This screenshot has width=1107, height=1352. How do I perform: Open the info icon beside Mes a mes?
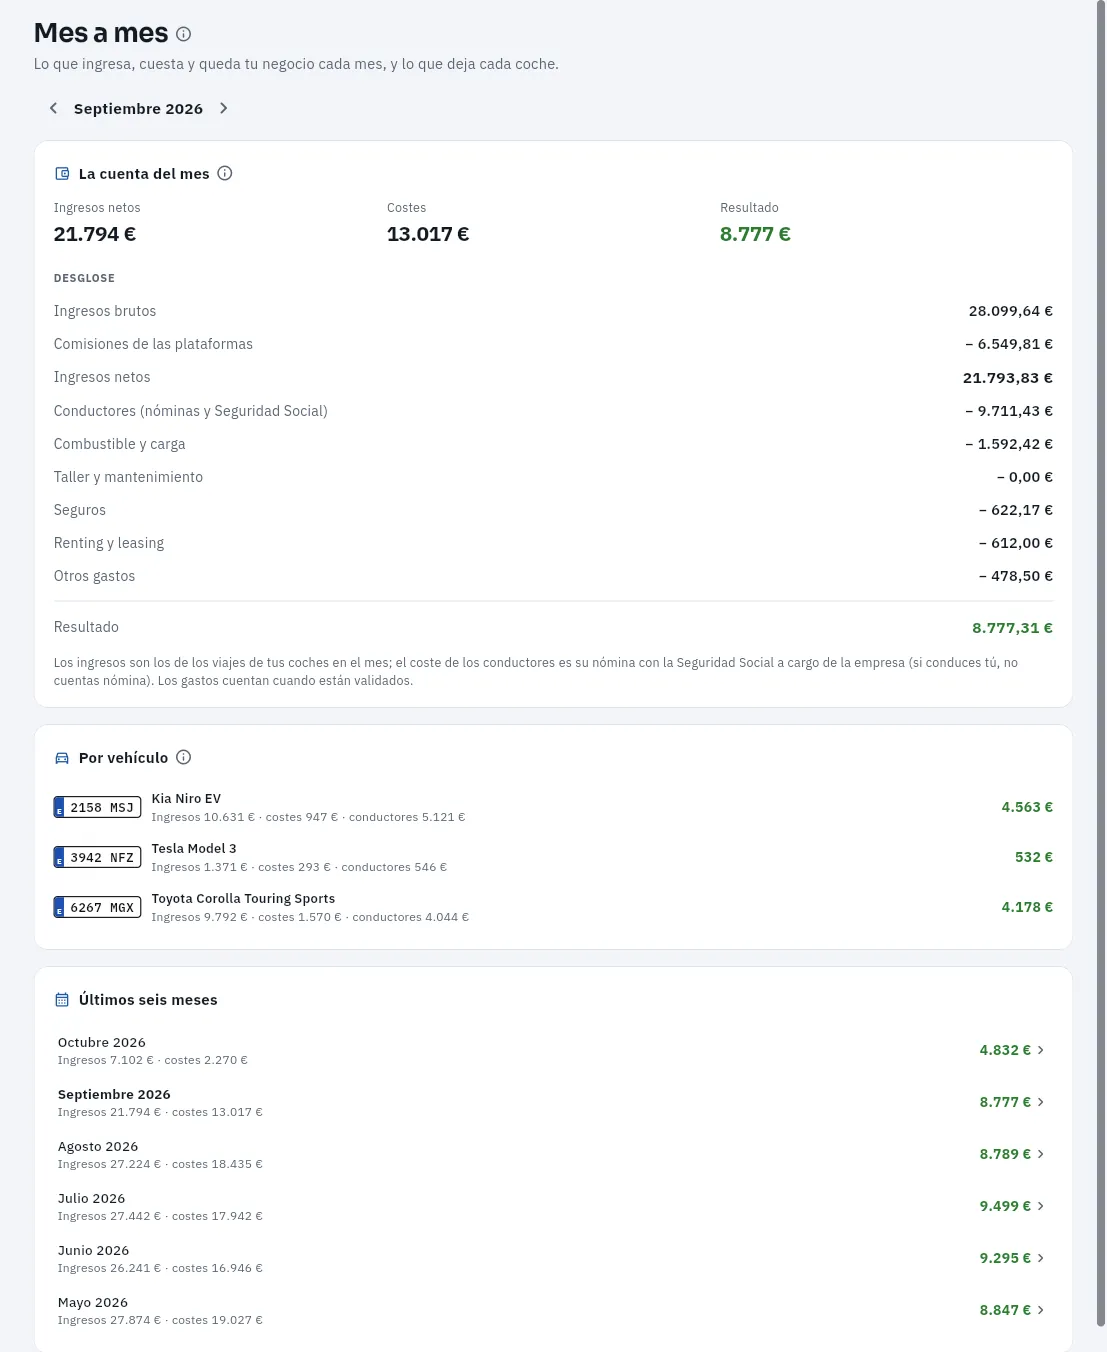click(x=183, y=34)
